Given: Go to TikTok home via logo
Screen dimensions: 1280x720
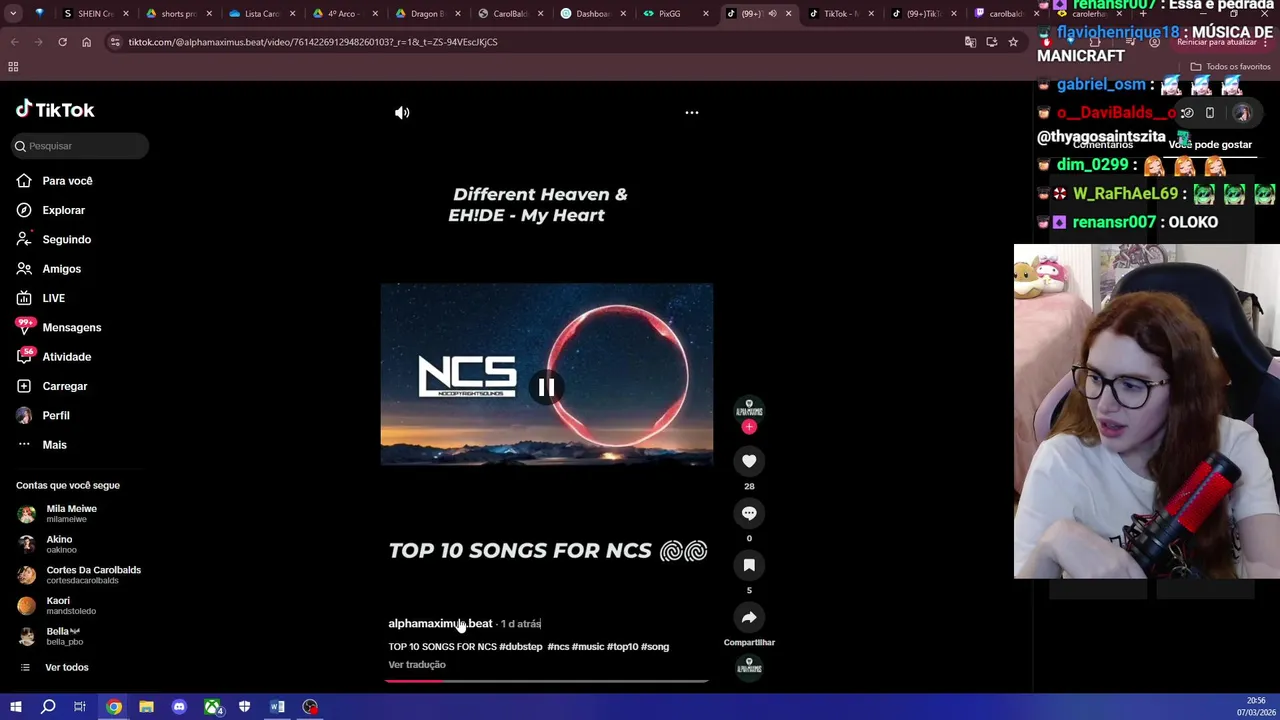Looking at the screenshot, I should click(x=55, y=110).
